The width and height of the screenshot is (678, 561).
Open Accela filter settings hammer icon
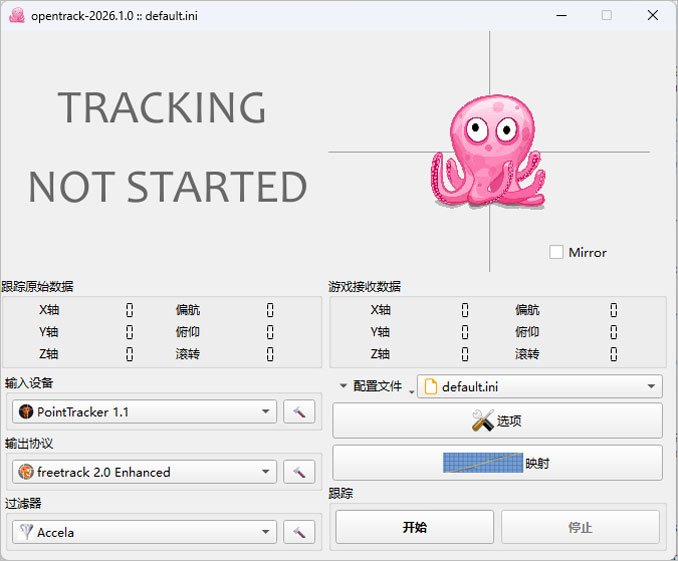[x=299, y=532]
